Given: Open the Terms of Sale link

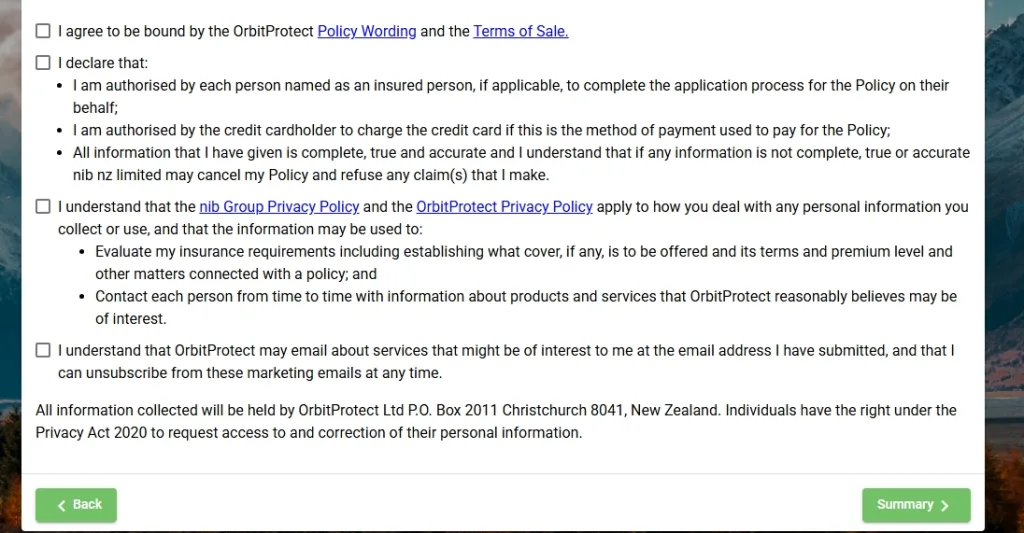Looking at the screenshot, I should tap(520, 31).
